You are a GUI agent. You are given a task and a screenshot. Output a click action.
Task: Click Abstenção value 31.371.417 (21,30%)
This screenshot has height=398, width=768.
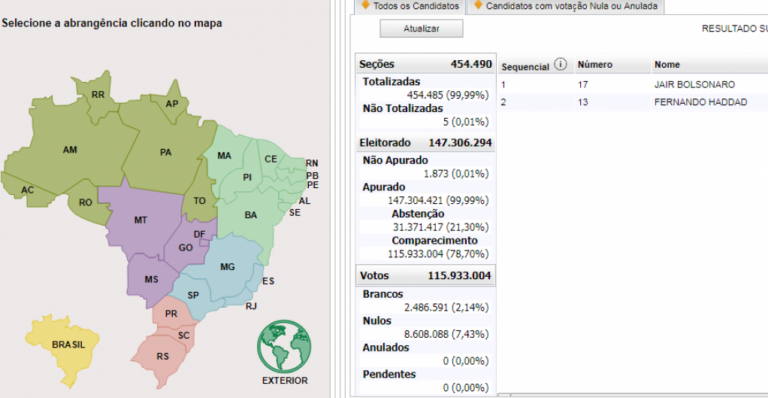point(441,227)
